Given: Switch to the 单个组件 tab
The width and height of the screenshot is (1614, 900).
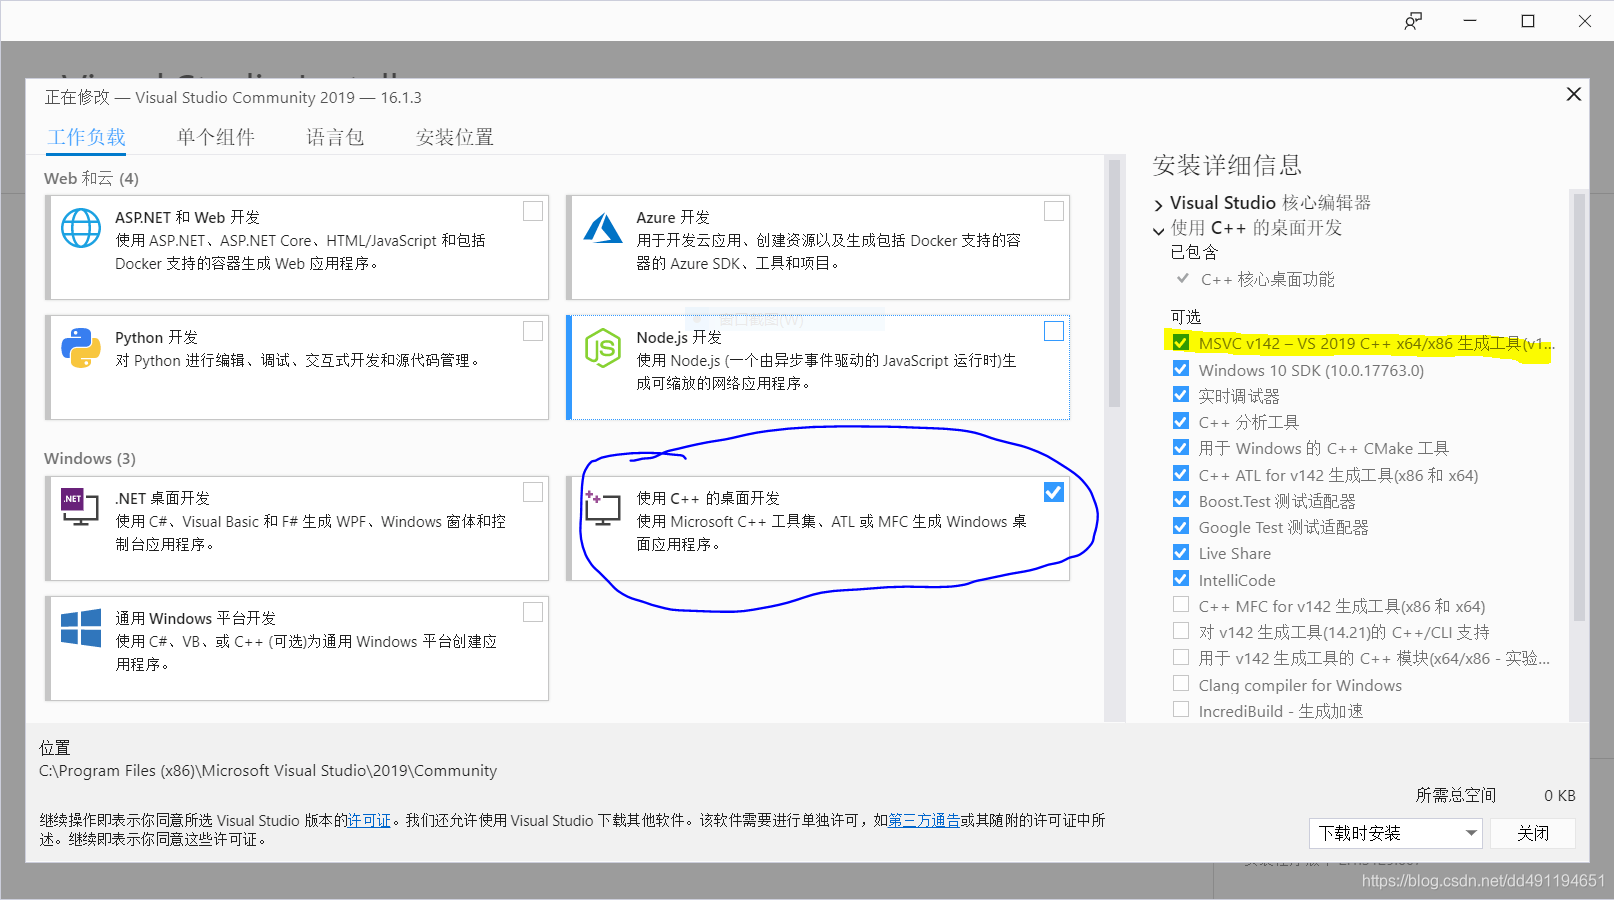Looking at the screenshot, I should 216,137.
